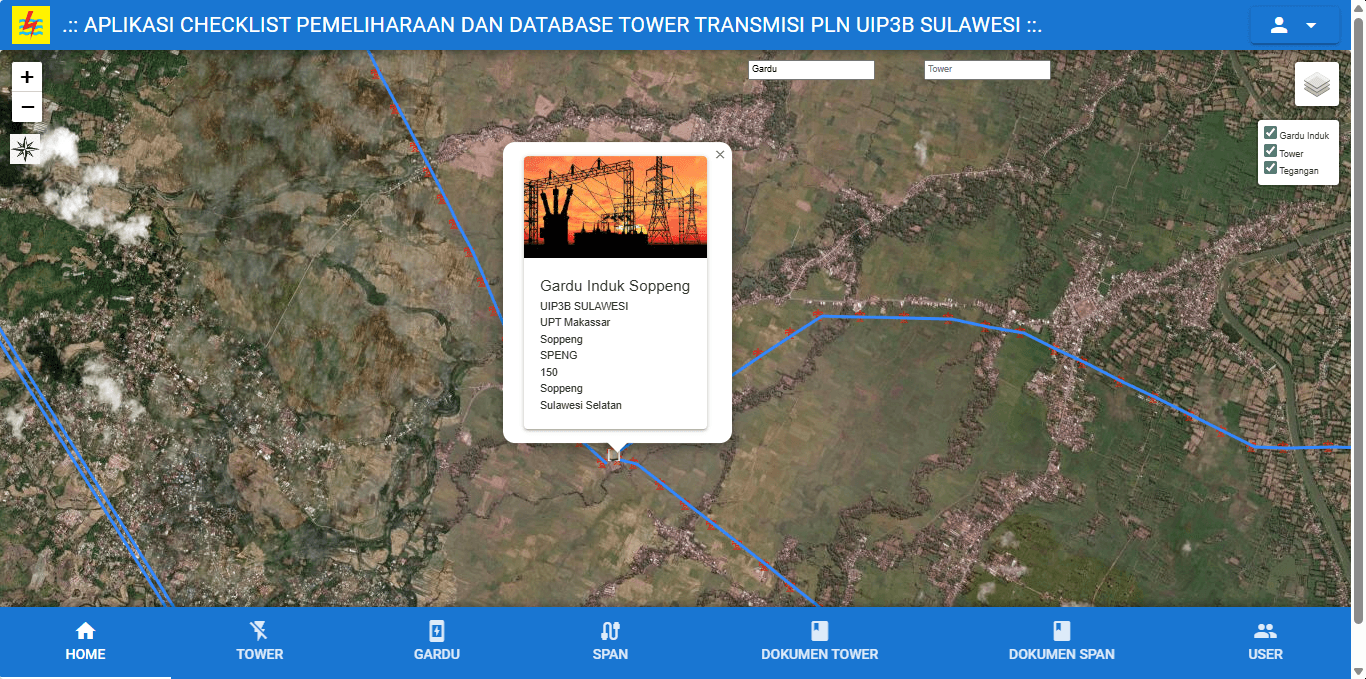This screenshot has width=1366, height=679.
Task: Open the TOWER tab
Action: click(259, 642)
